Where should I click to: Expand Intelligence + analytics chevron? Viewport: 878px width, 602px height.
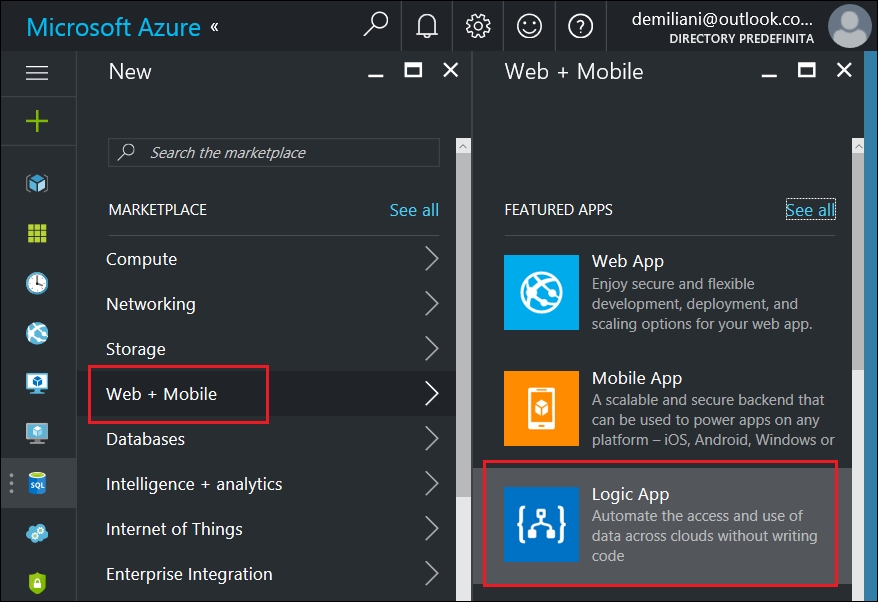431,483
